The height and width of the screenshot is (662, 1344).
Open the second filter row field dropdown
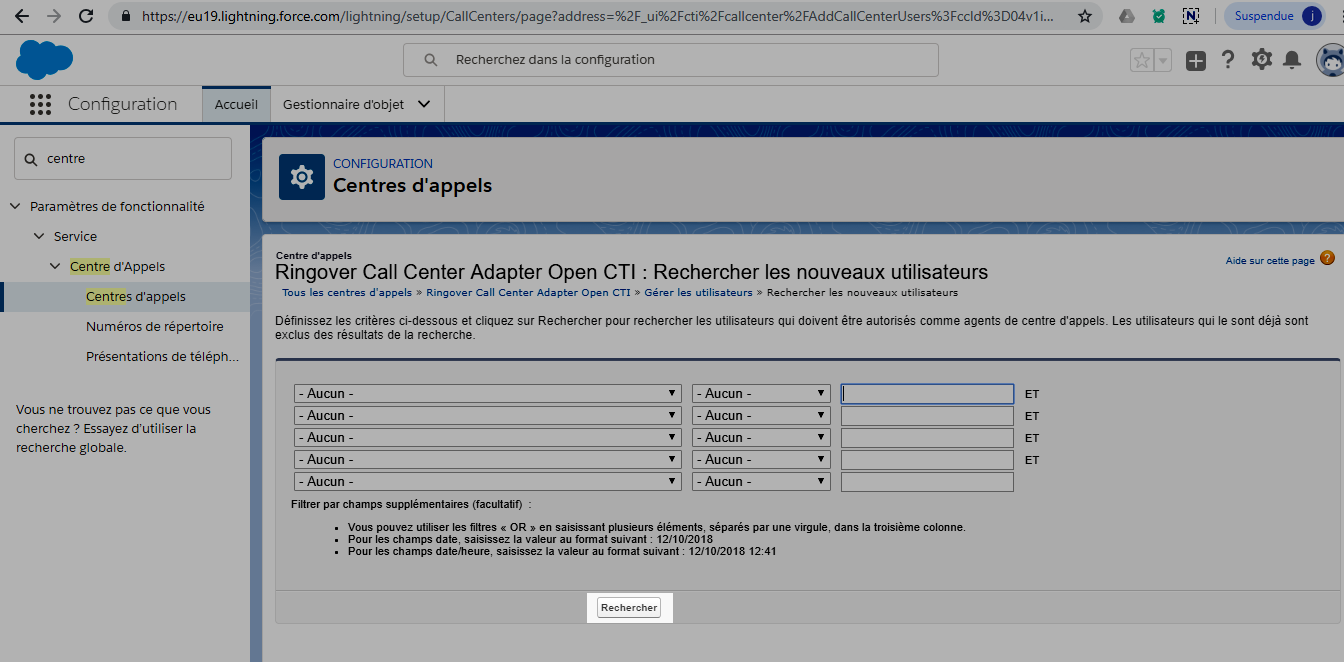pyautogui.click(x=488, y=416)
